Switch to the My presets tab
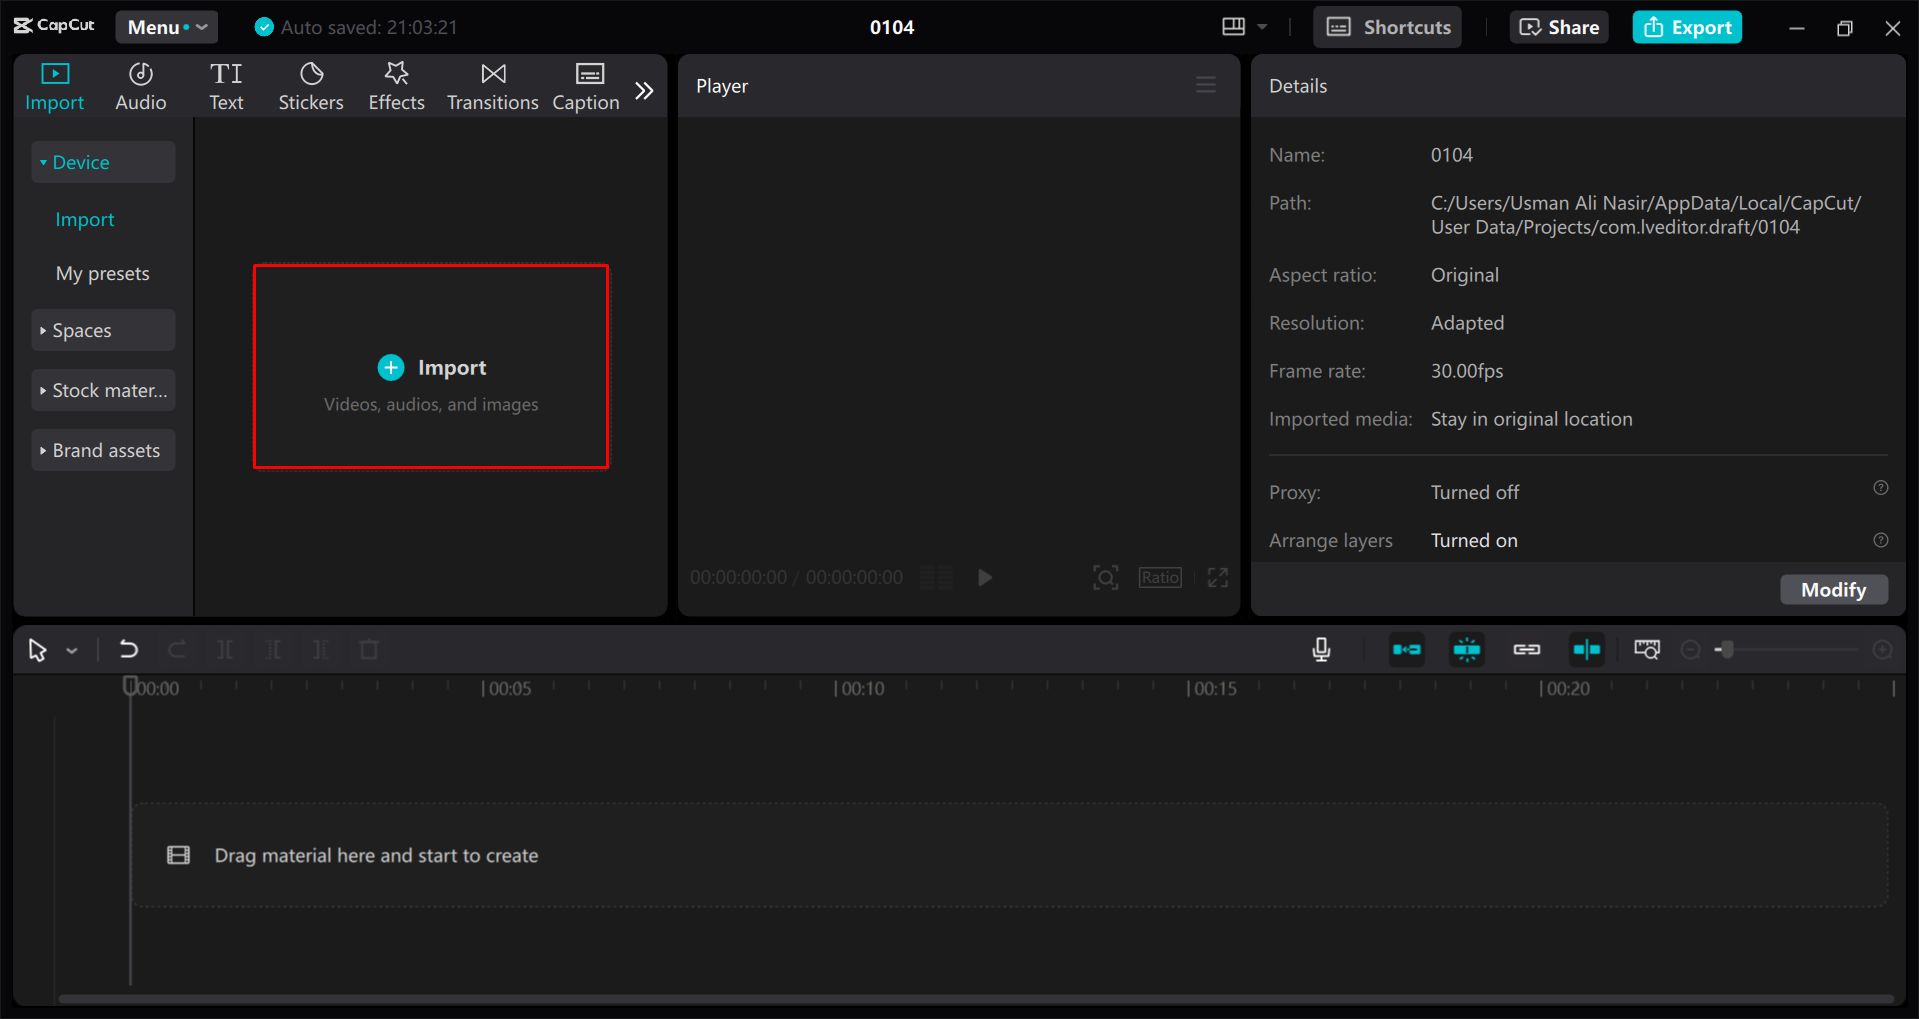 point(103,272)
